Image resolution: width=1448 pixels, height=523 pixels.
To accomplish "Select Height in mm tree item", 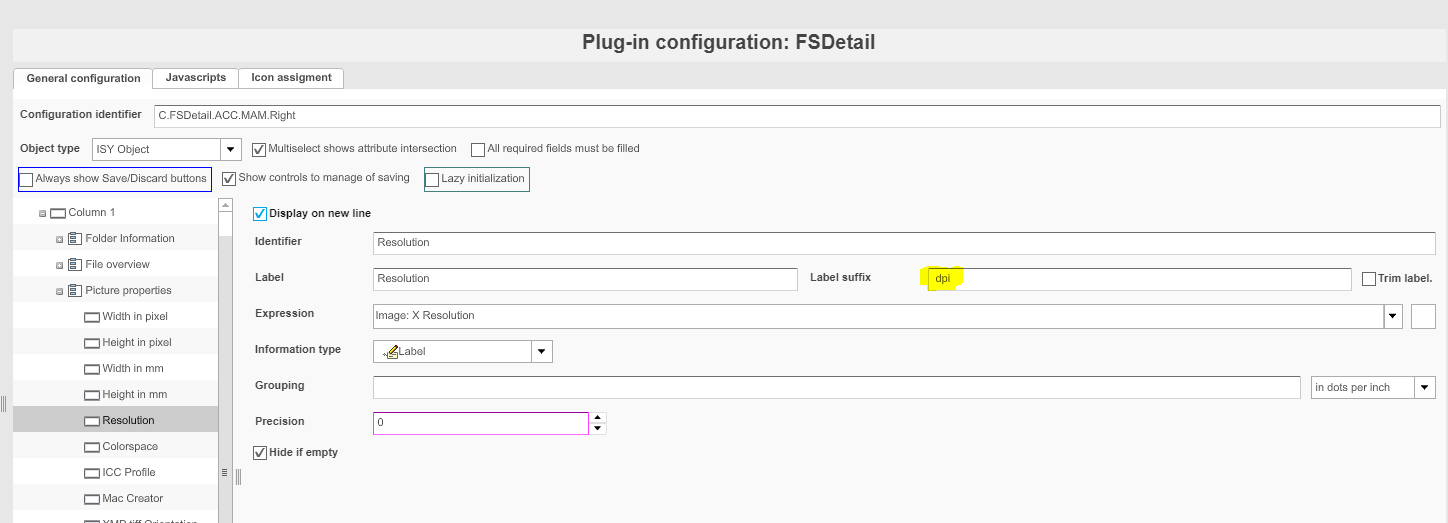I will 135,395.
